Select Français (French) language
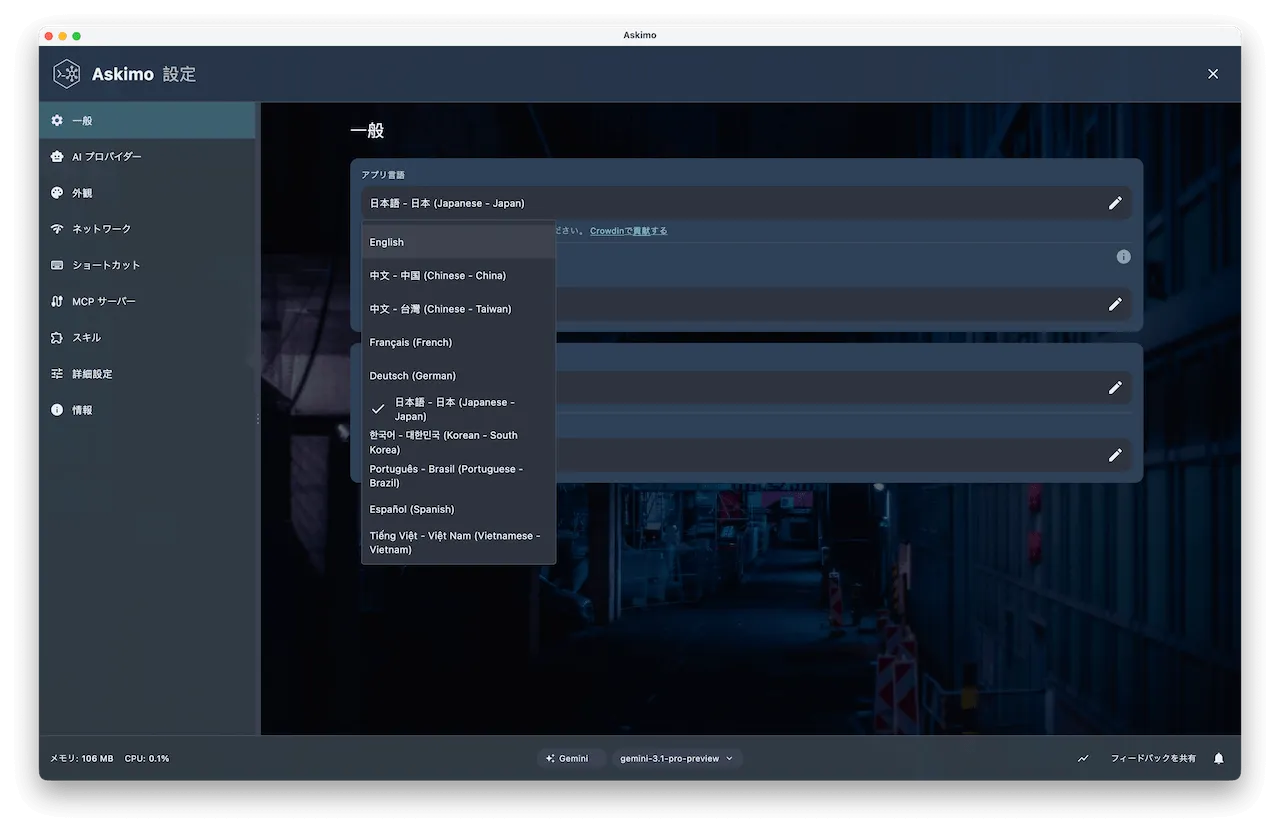Image resolution: width=1280 pixels, height=832 pixels. click(x=458, y=342)
